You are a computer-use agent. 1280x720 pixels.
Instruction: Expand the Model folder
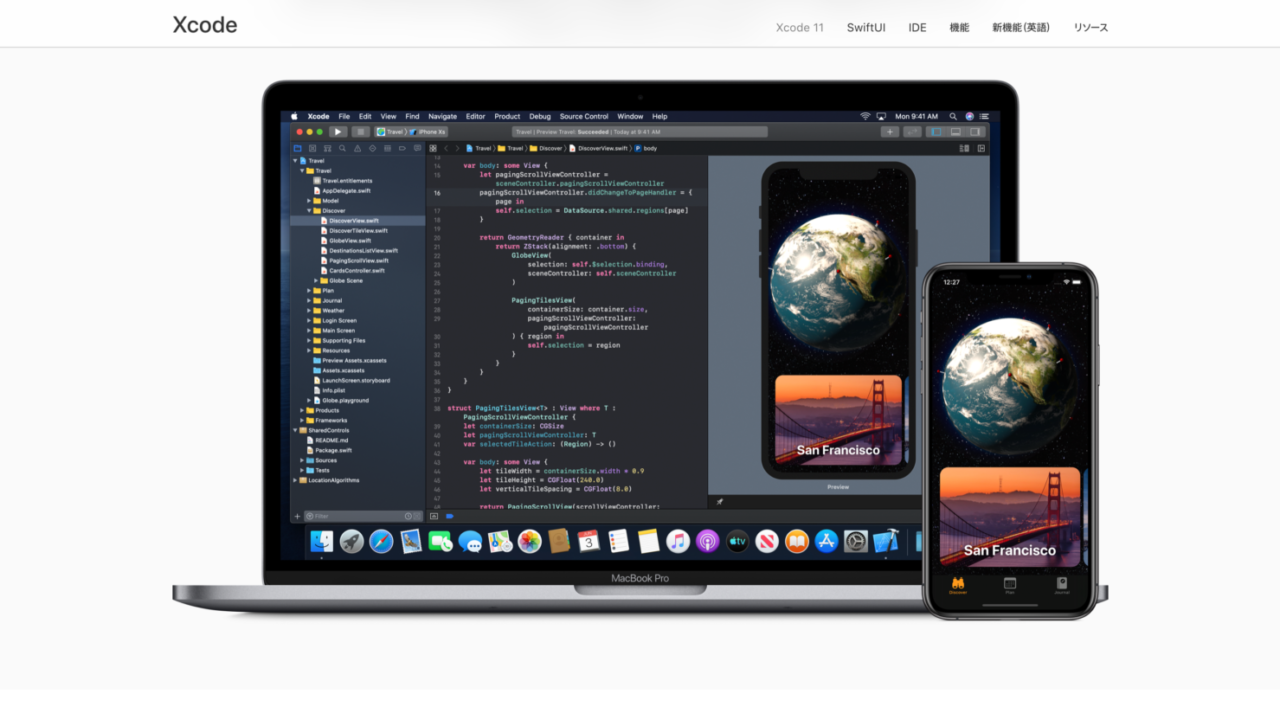coord(310,200)
